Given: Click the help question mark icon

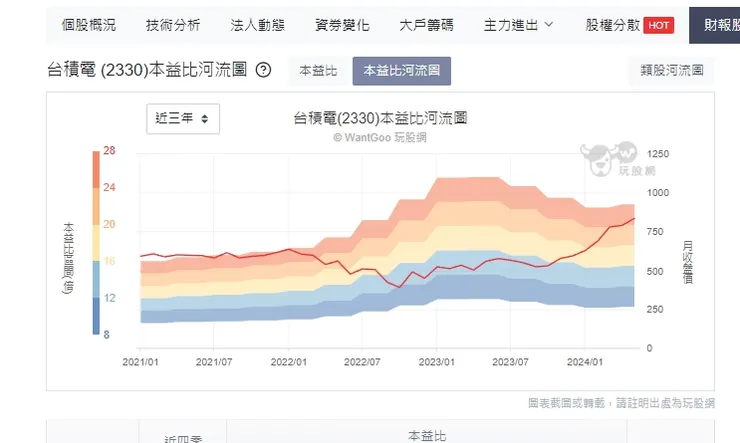Looking at the screenshot, I should (x=263, y=70).
